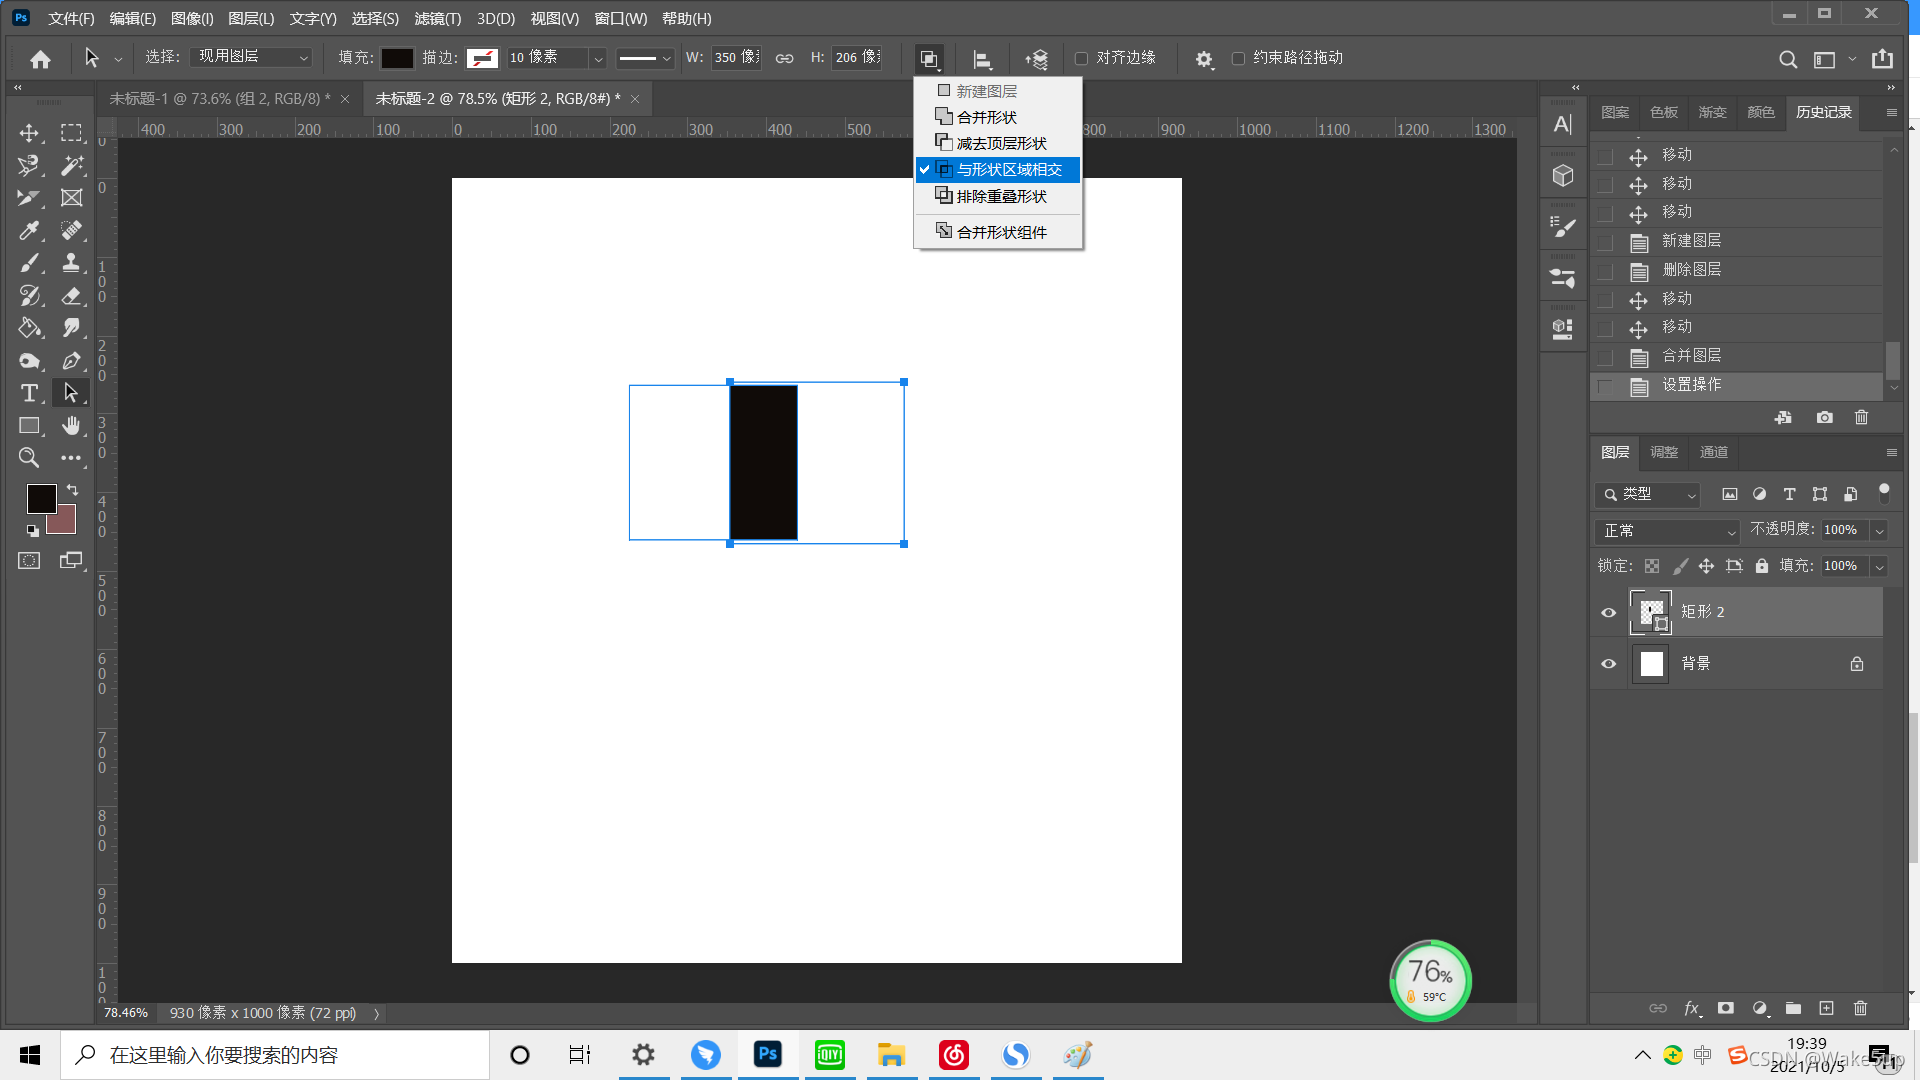Viewport: 1920px width, 1080px height.
Task: Select the Pen tool
Action: [71, 360]
